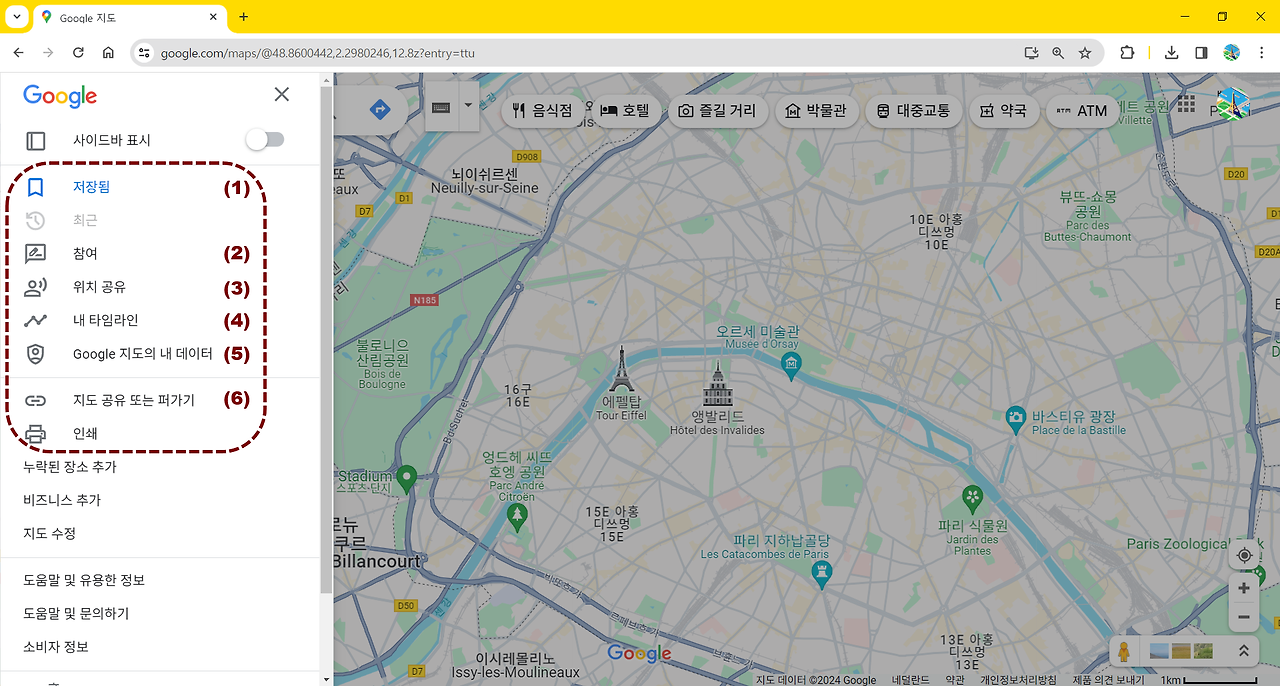Image resolution: width=1280 pixels, height=686 pixels.
Task: Click the Eiffel Tower landmark icon
Action: (x=621, y=369)
